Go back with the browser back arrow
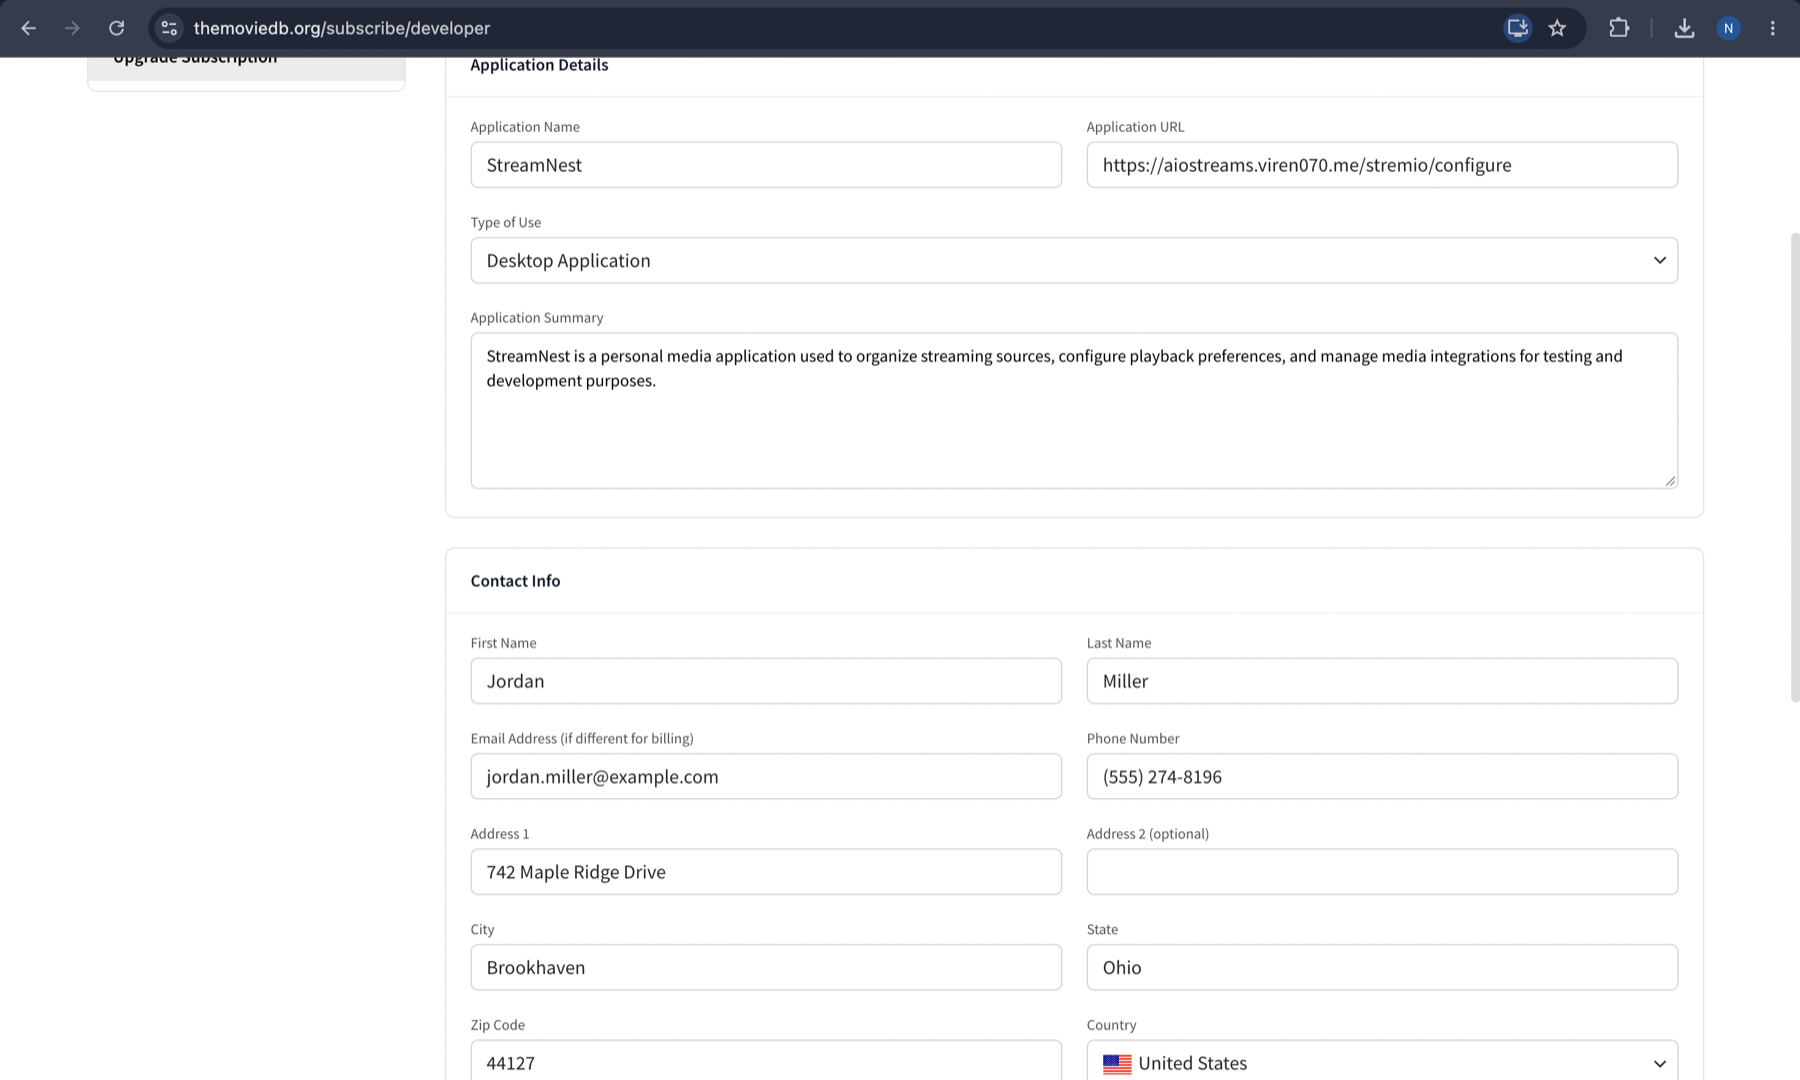Viewport: 1800px width, 1080px height. [28, 28]
